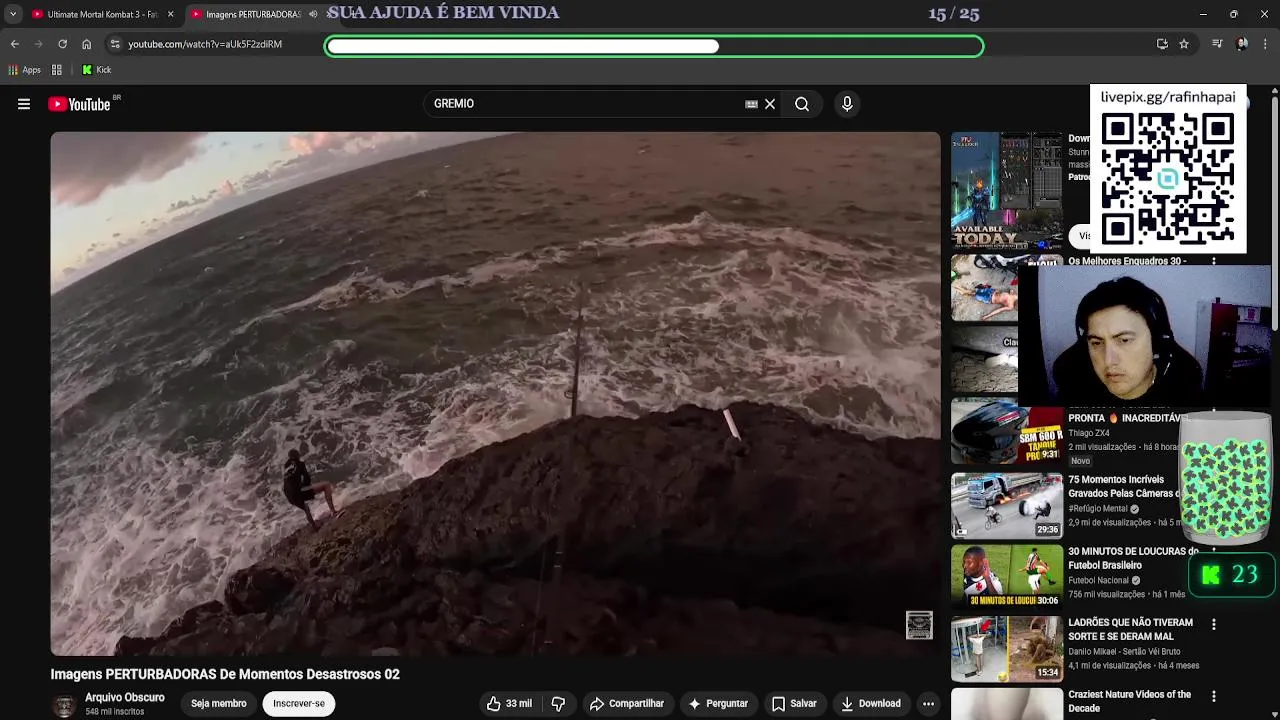Download the video
The width and height of the screenshot is (1280, 720).
871,704
